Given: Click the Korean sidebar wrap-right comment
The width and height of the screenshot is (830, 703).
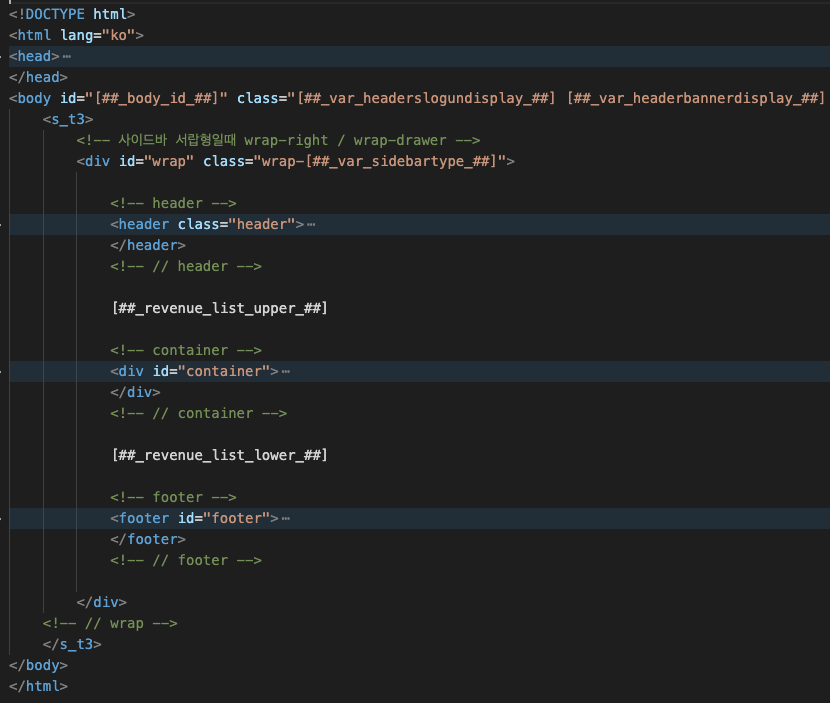Looking at the screenshot, I should coord(278,140).
